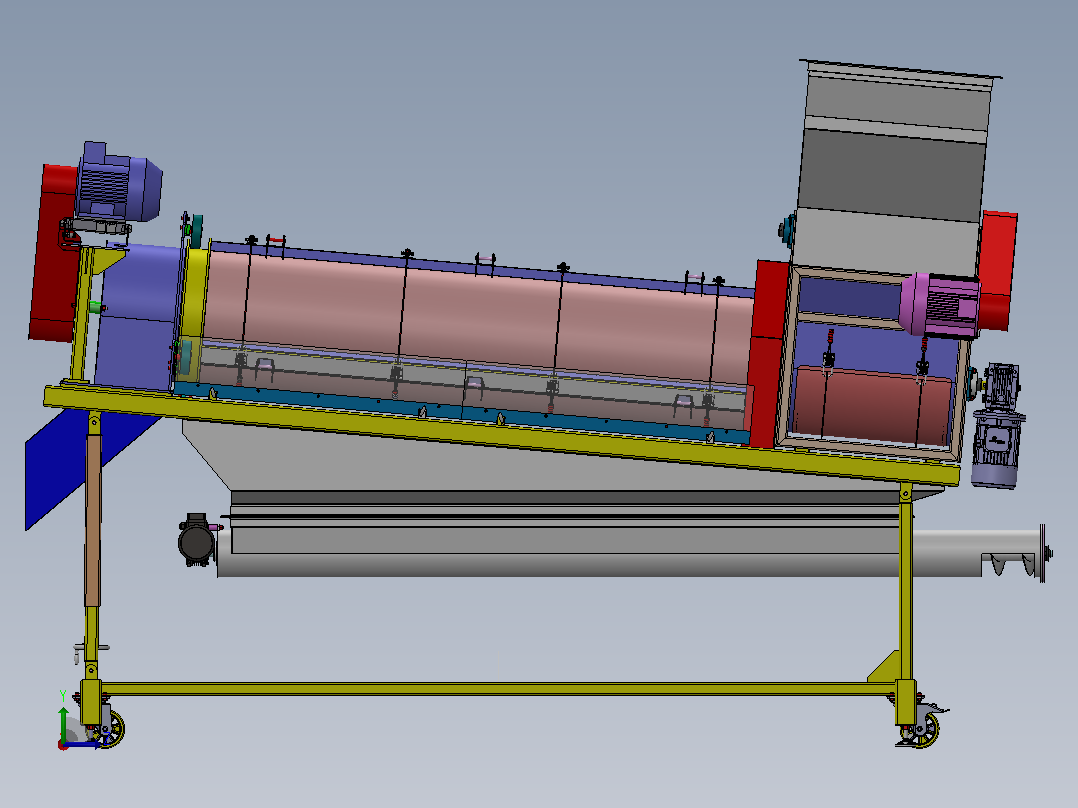Screen dimensions: 1078x808
Task: Select the yellow bottom horizontal frame bar
Action: tap(498, 689)
